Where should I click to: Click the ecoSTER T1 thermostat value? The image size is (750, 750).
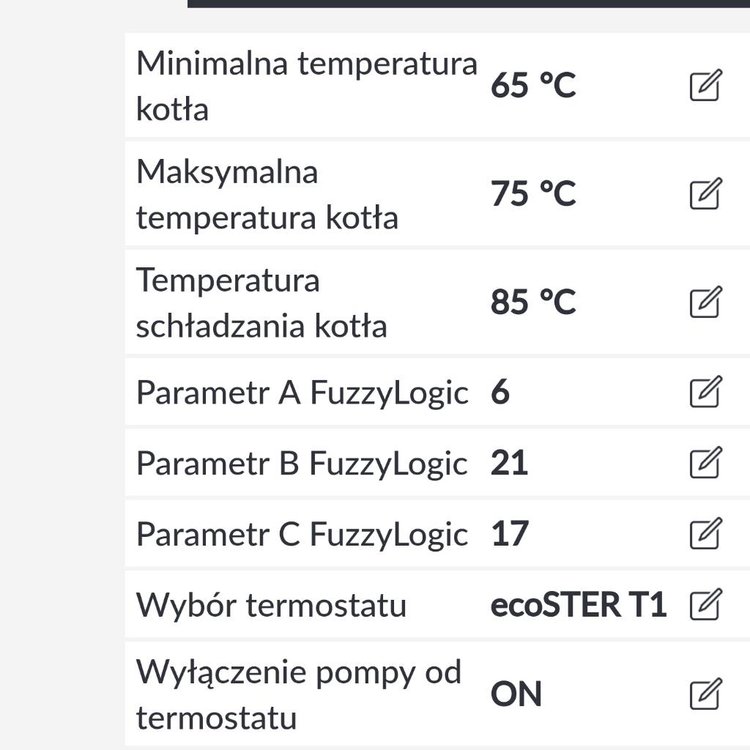click(x=578, y=606)
